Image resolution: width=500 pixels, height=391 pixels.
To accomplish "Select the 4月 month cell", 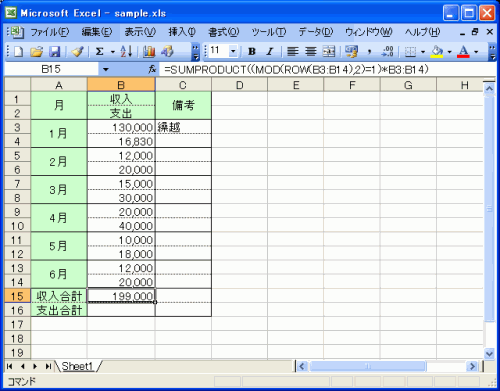I will coord(59,218).
